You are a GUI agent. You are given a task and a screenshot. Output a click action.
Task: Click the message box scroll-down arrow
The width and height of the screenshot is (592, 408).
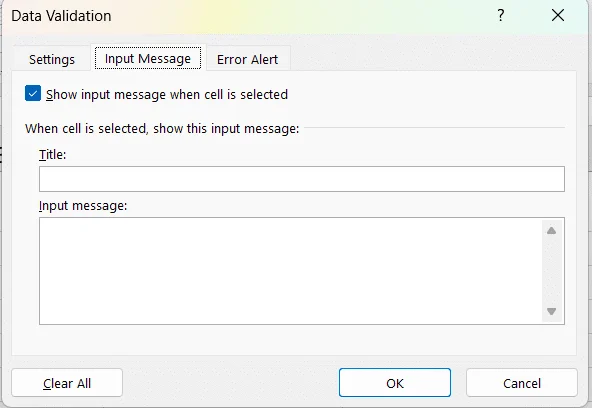coord(551,311)
